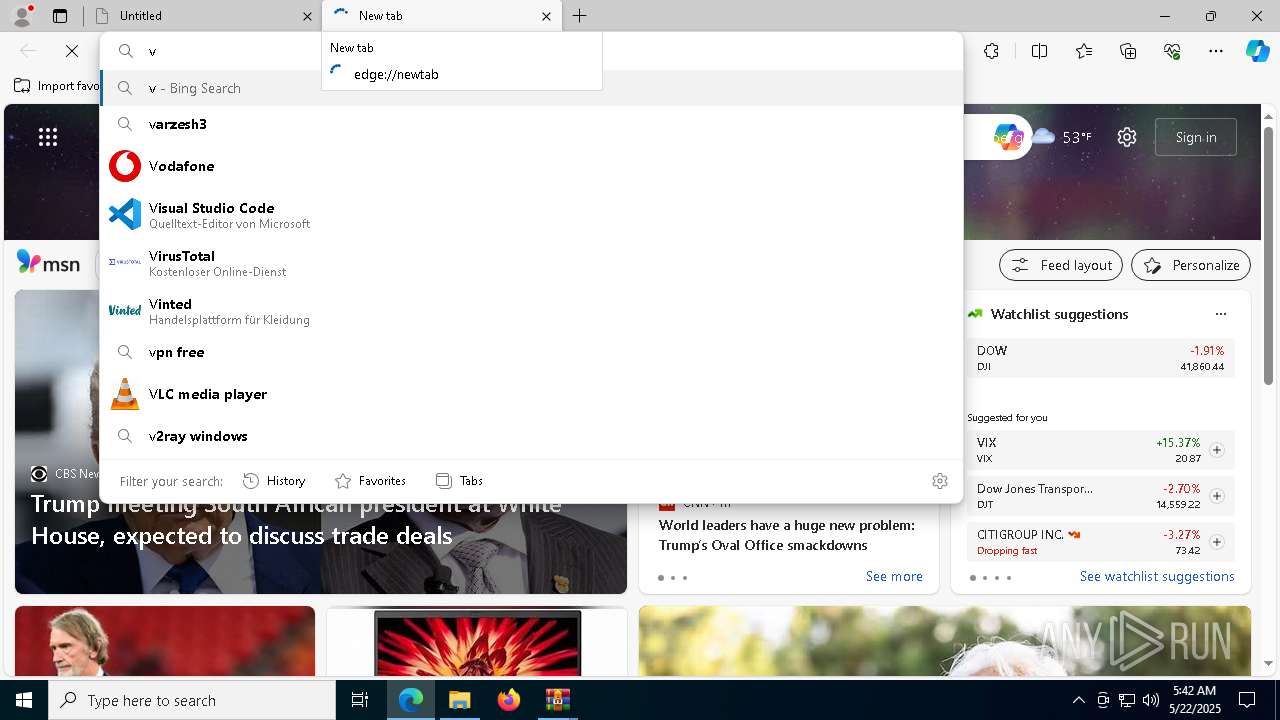Open Watchlist suggestions more options
This screenshot has width=1280, height=720.
(x=1221, y=314)
